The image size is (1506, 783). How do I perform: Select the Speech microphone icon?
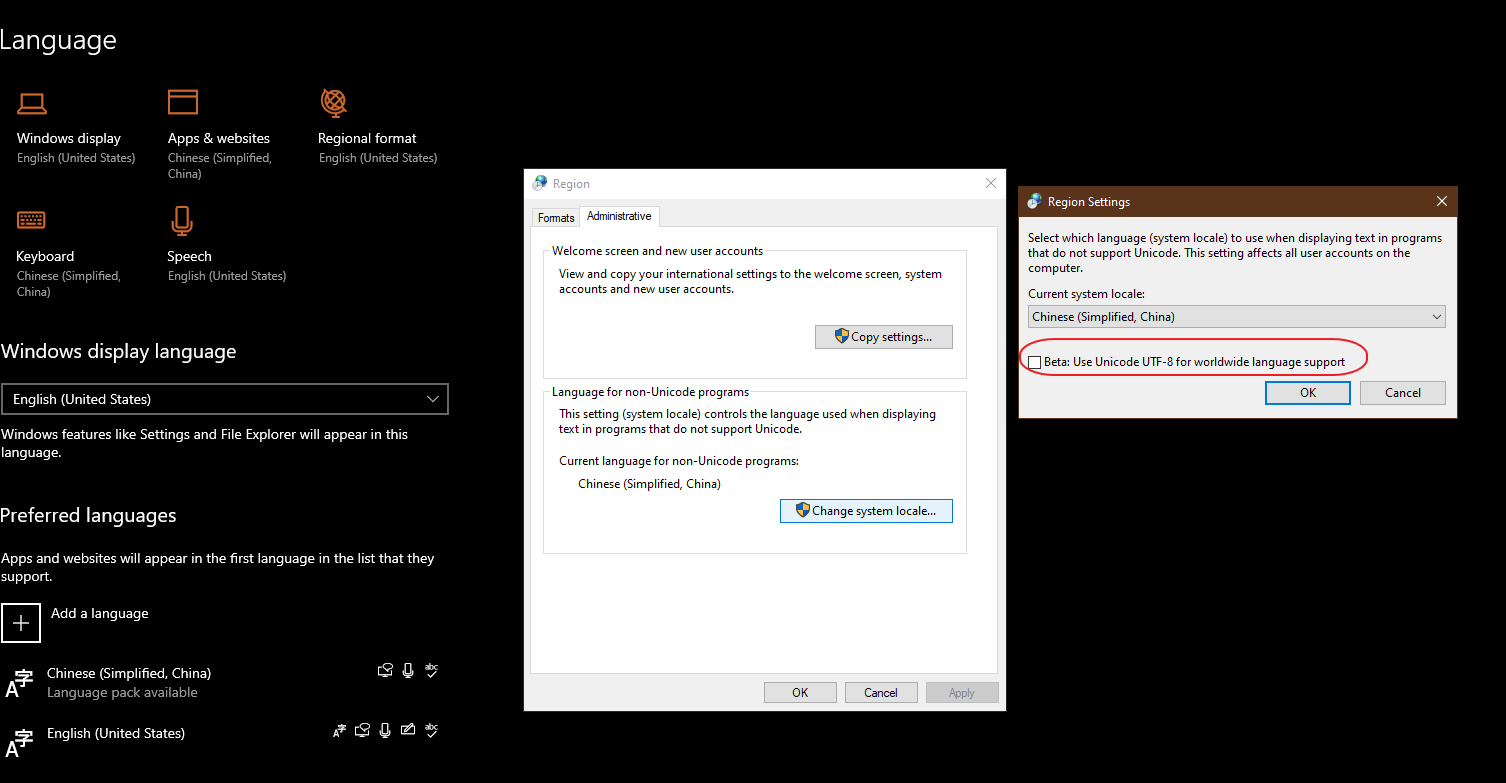coord(182,220)
